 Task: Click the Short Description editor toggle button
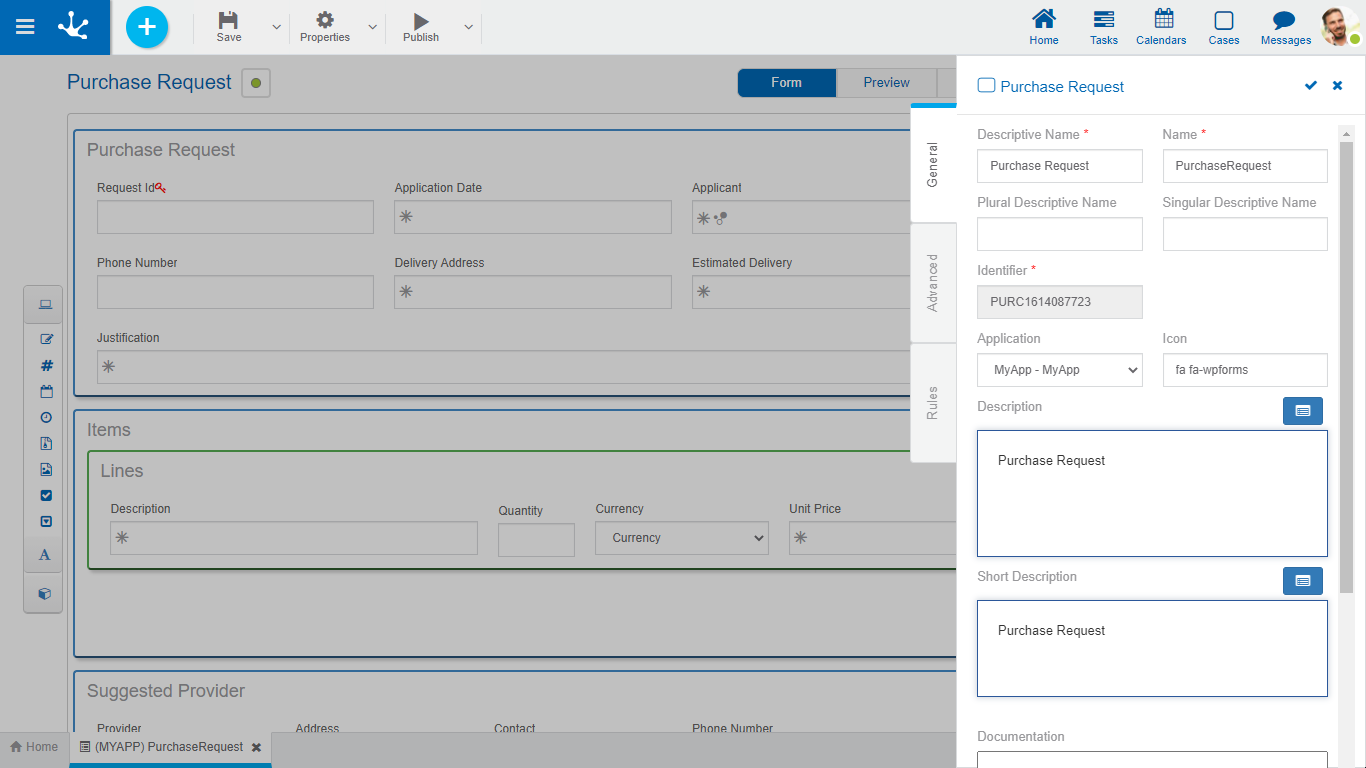1303,581
